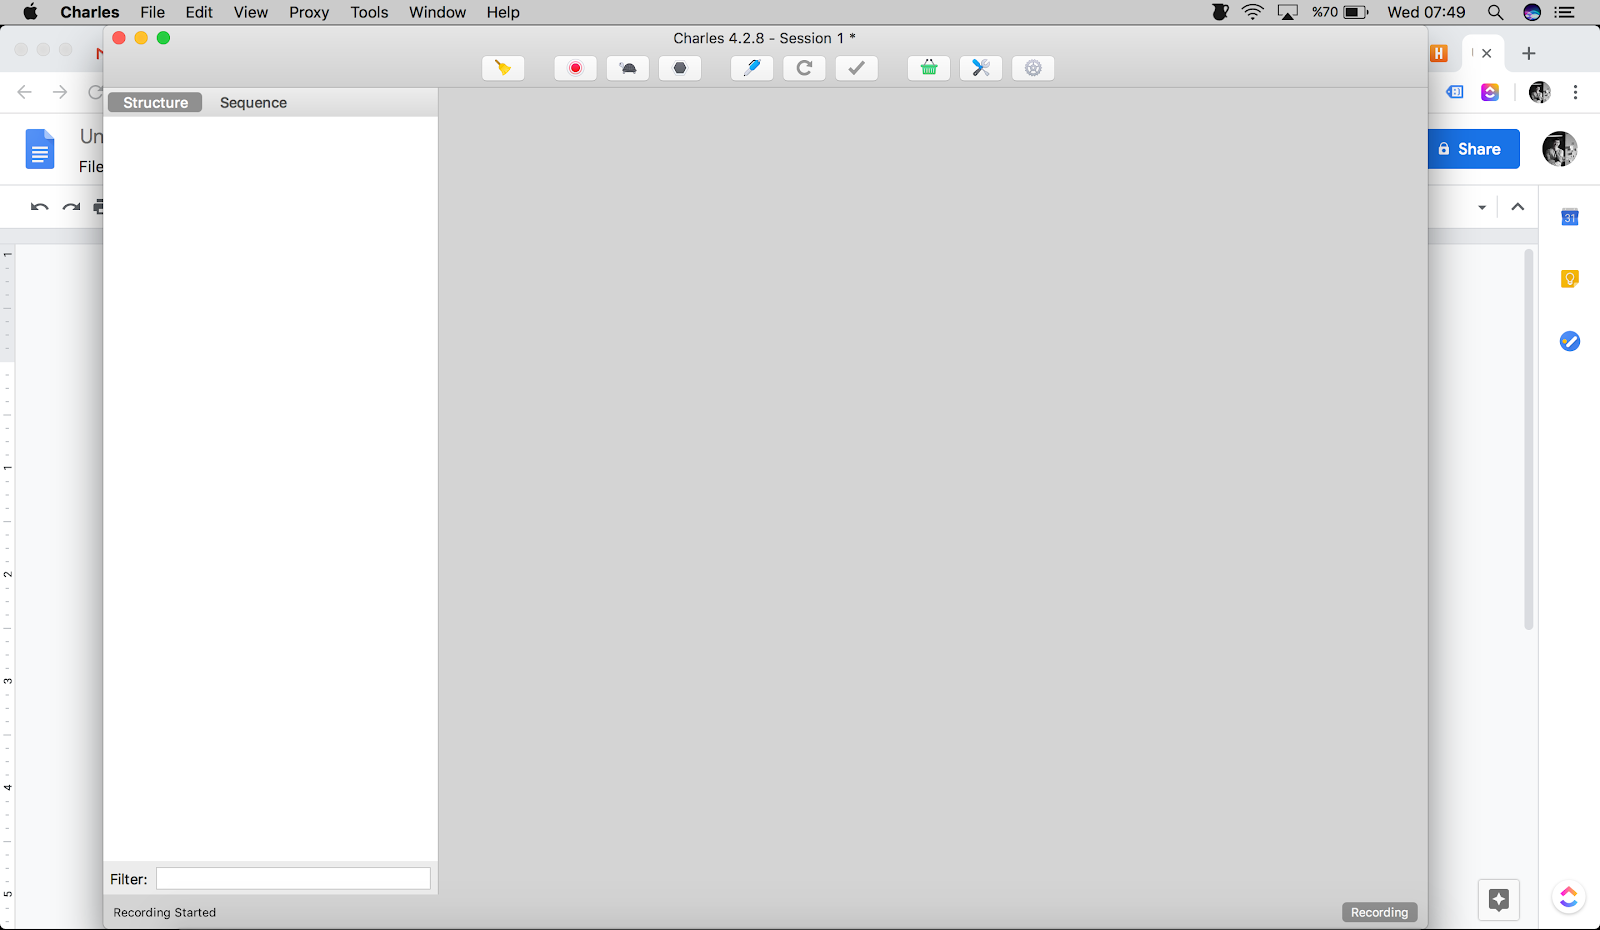The image size is (1600, 930).
Task: Enable breakpoints using the hexagon icon
Action: pyautogui.click(x=680, y=68)
